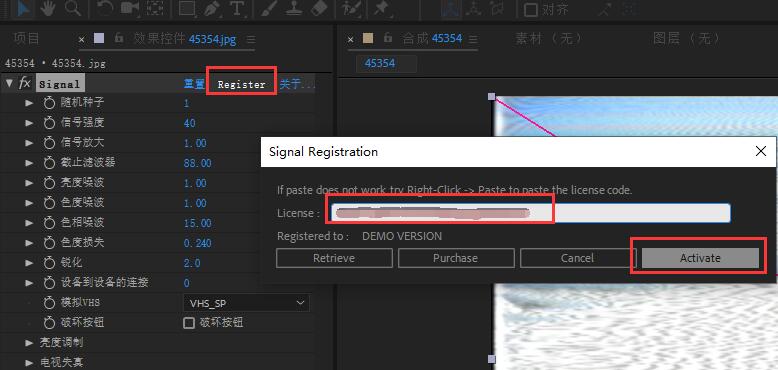Select the Pen tool
Screen dimensions: 778x370
(212, 8)
